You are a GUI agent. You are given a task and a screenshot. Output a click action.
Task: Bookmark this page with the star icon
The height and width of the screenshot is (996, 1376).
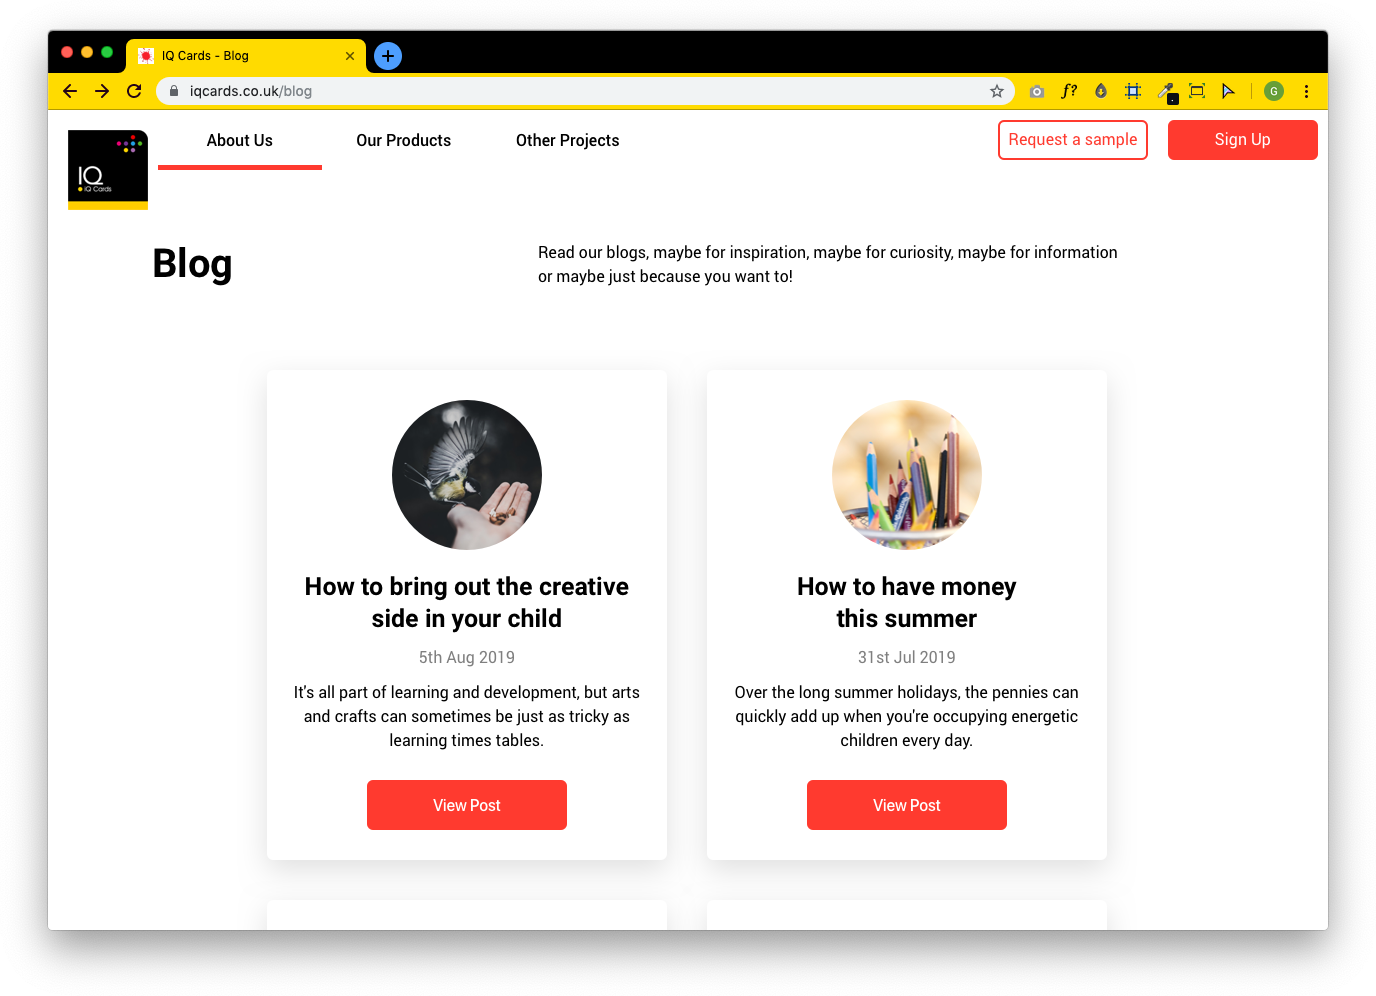pyautogui.click(x=996, y=91)
